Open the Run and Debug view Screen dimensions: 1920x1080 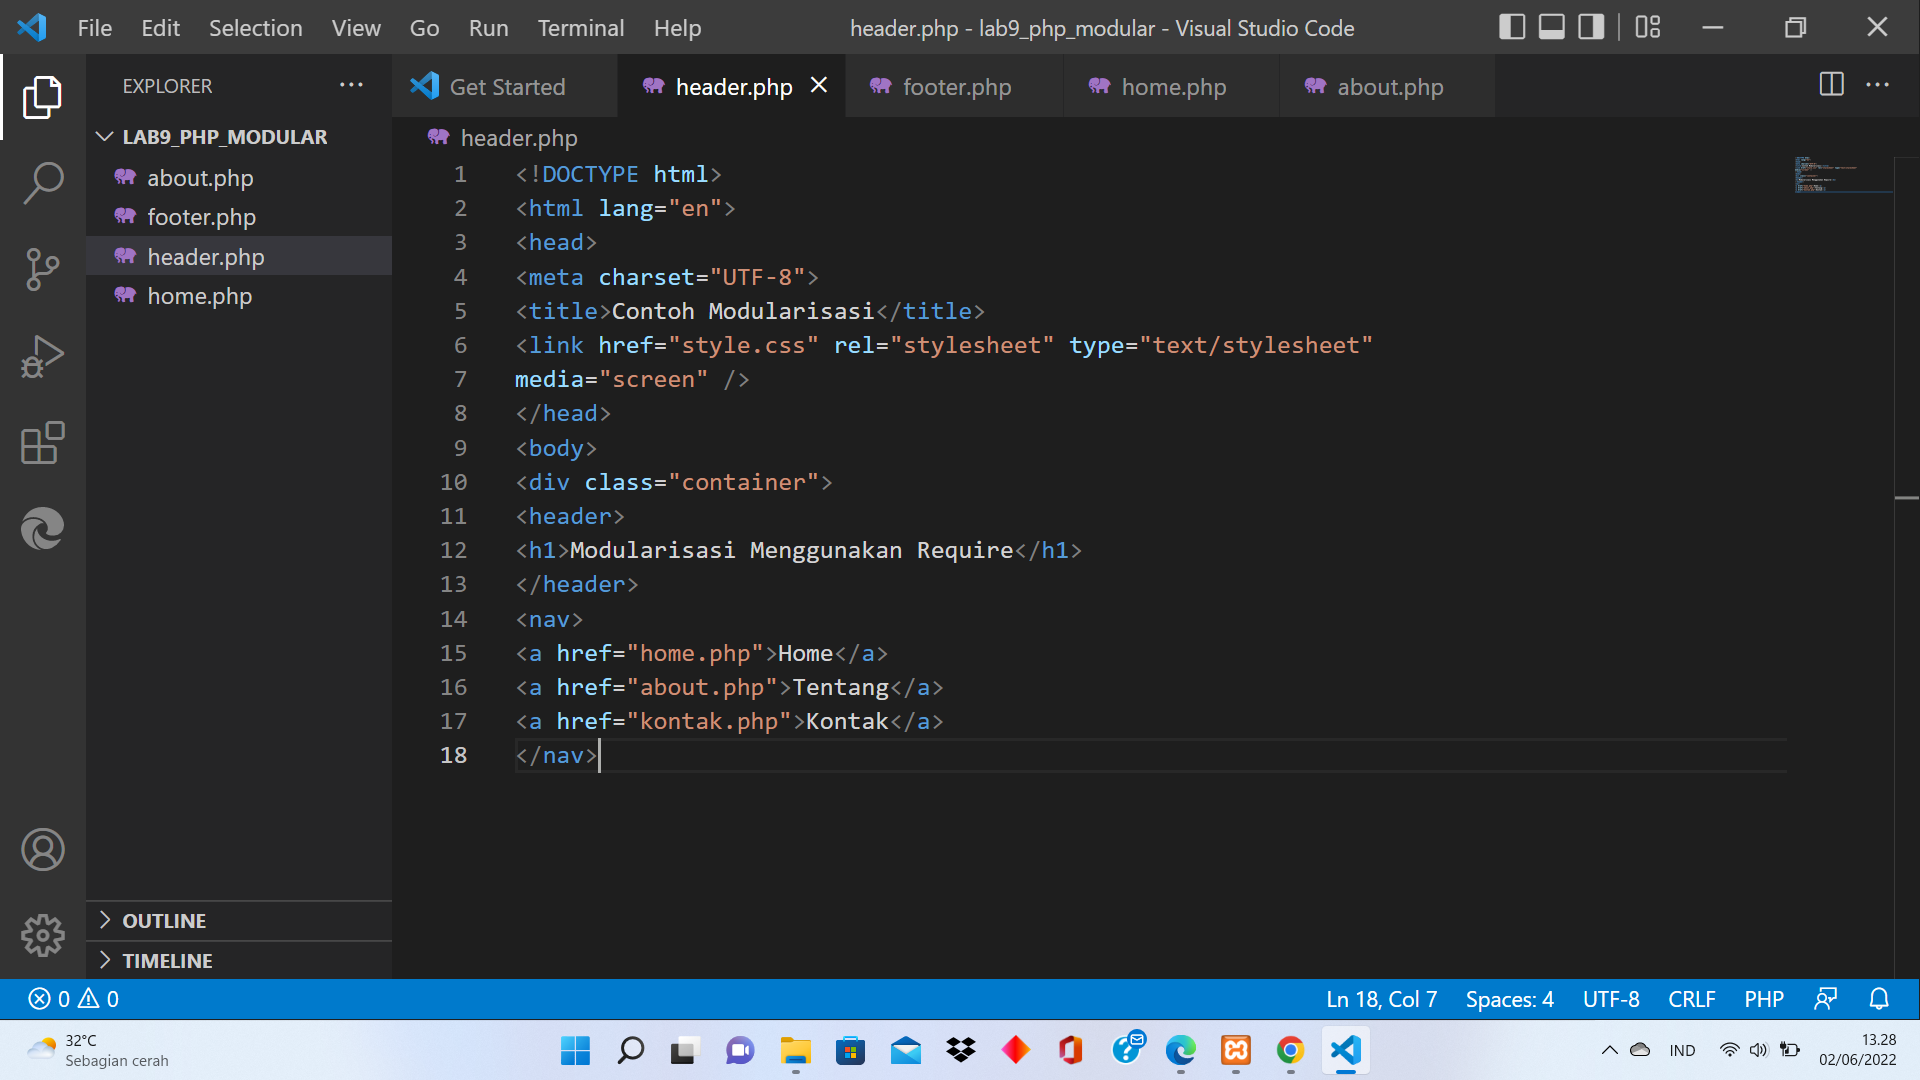pos(43,355)
